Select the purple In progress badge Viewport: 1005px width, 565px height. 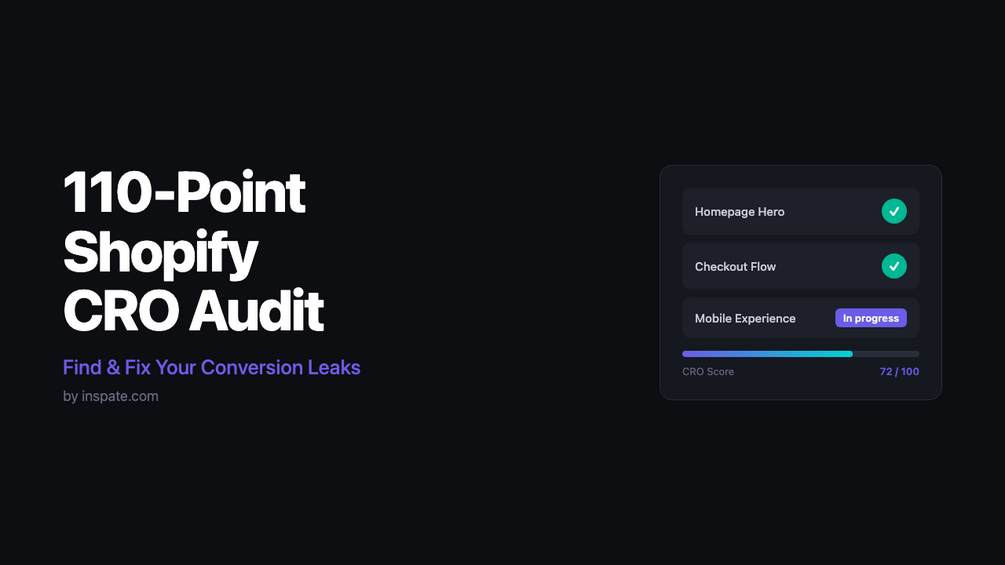tap(870, 318)
